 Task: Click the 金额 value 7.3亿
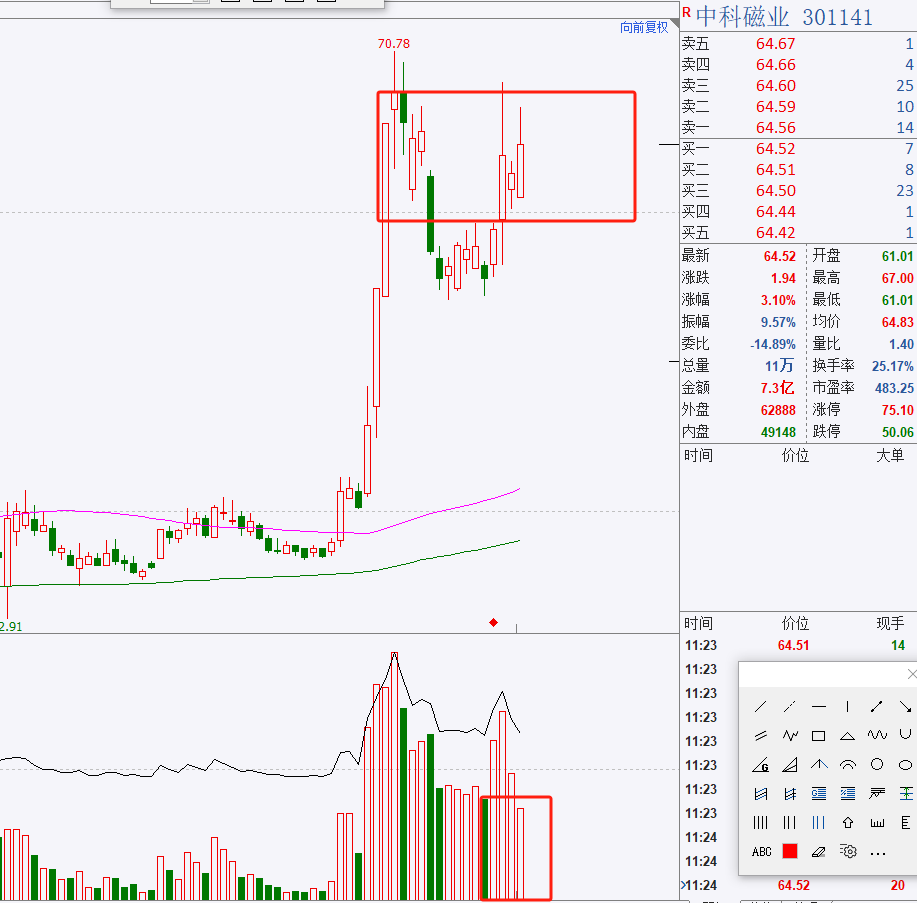[x=777, y=388]
